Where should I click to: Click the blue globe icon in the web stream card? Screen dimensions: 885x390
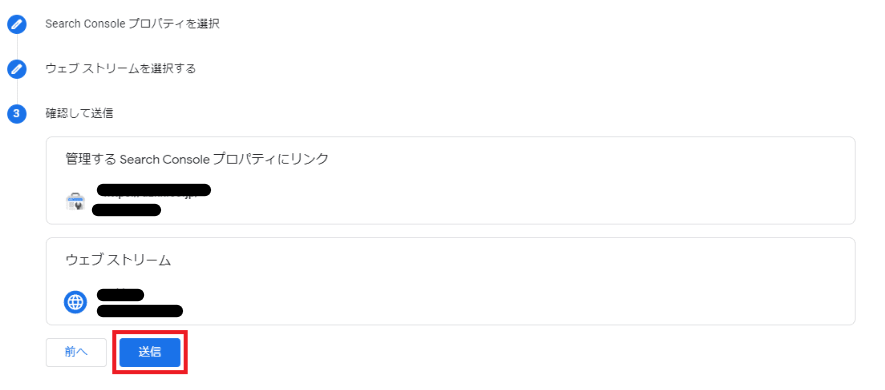point(75,303)
